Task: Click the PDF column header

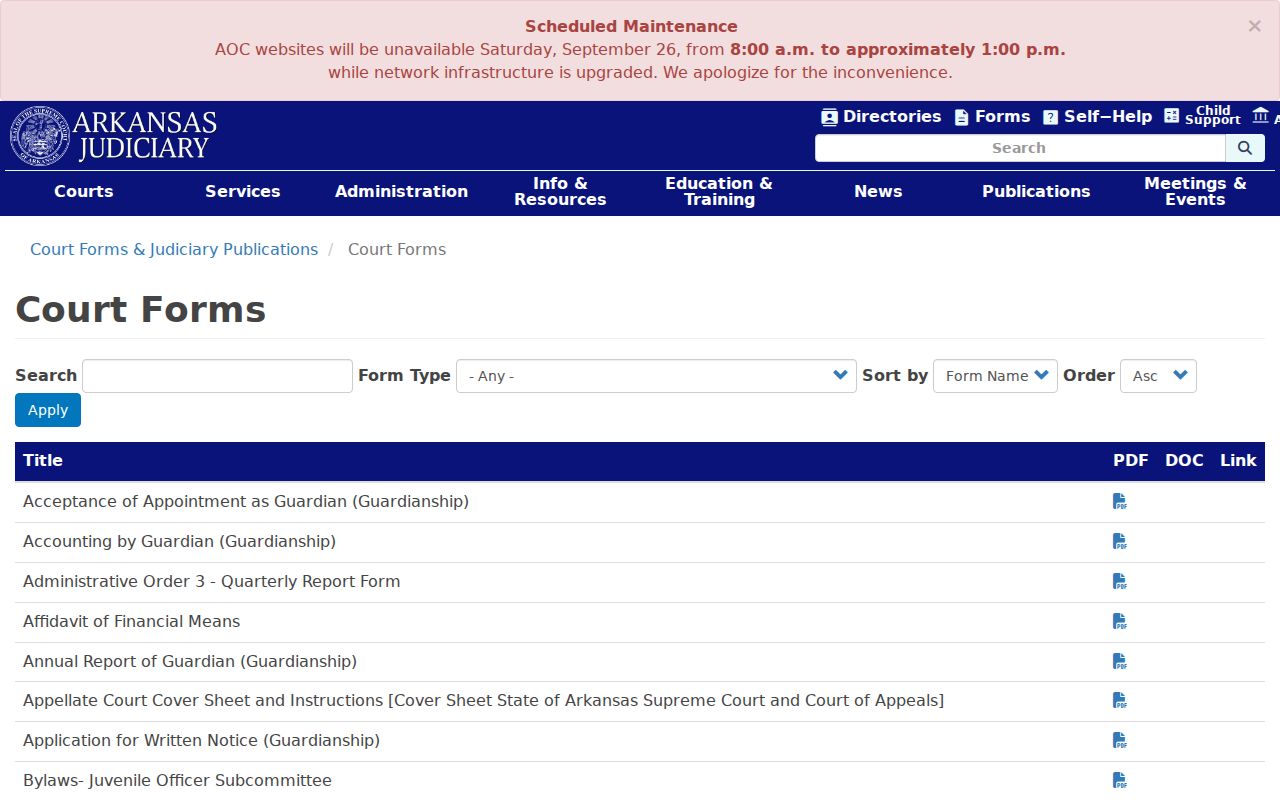Action: click(1131, 460)
